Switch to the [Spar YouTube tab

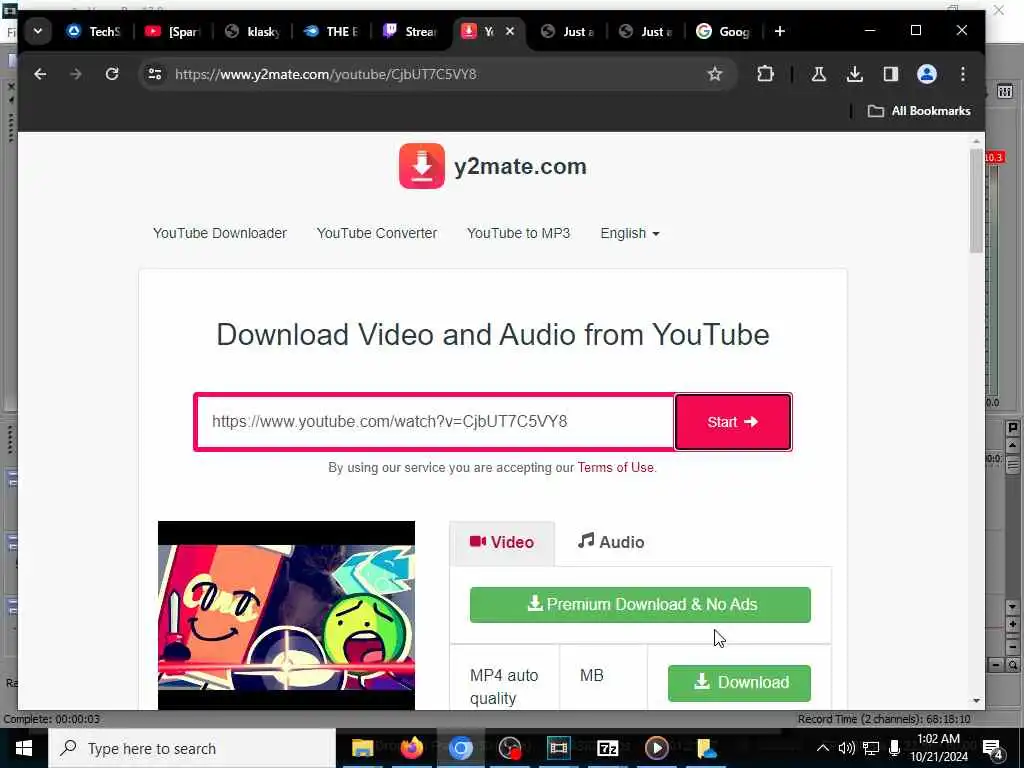coord(173,31)
